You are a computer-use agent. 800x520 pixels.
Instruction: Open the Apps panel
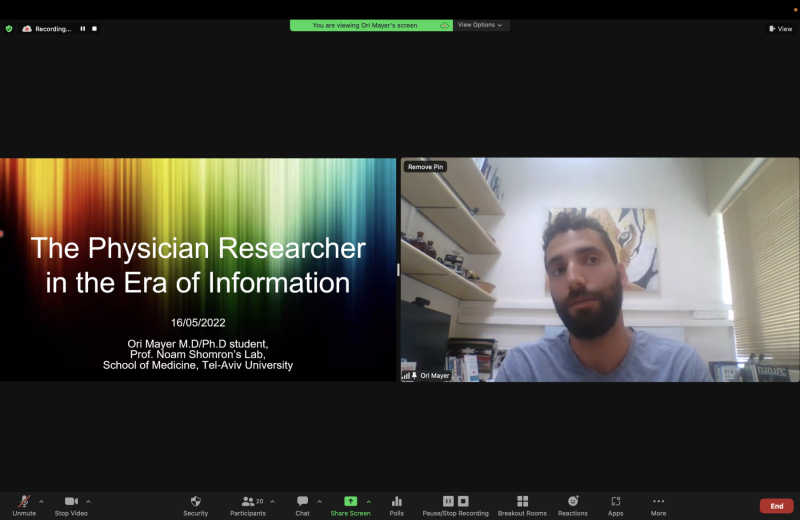(x=615, y=505)
